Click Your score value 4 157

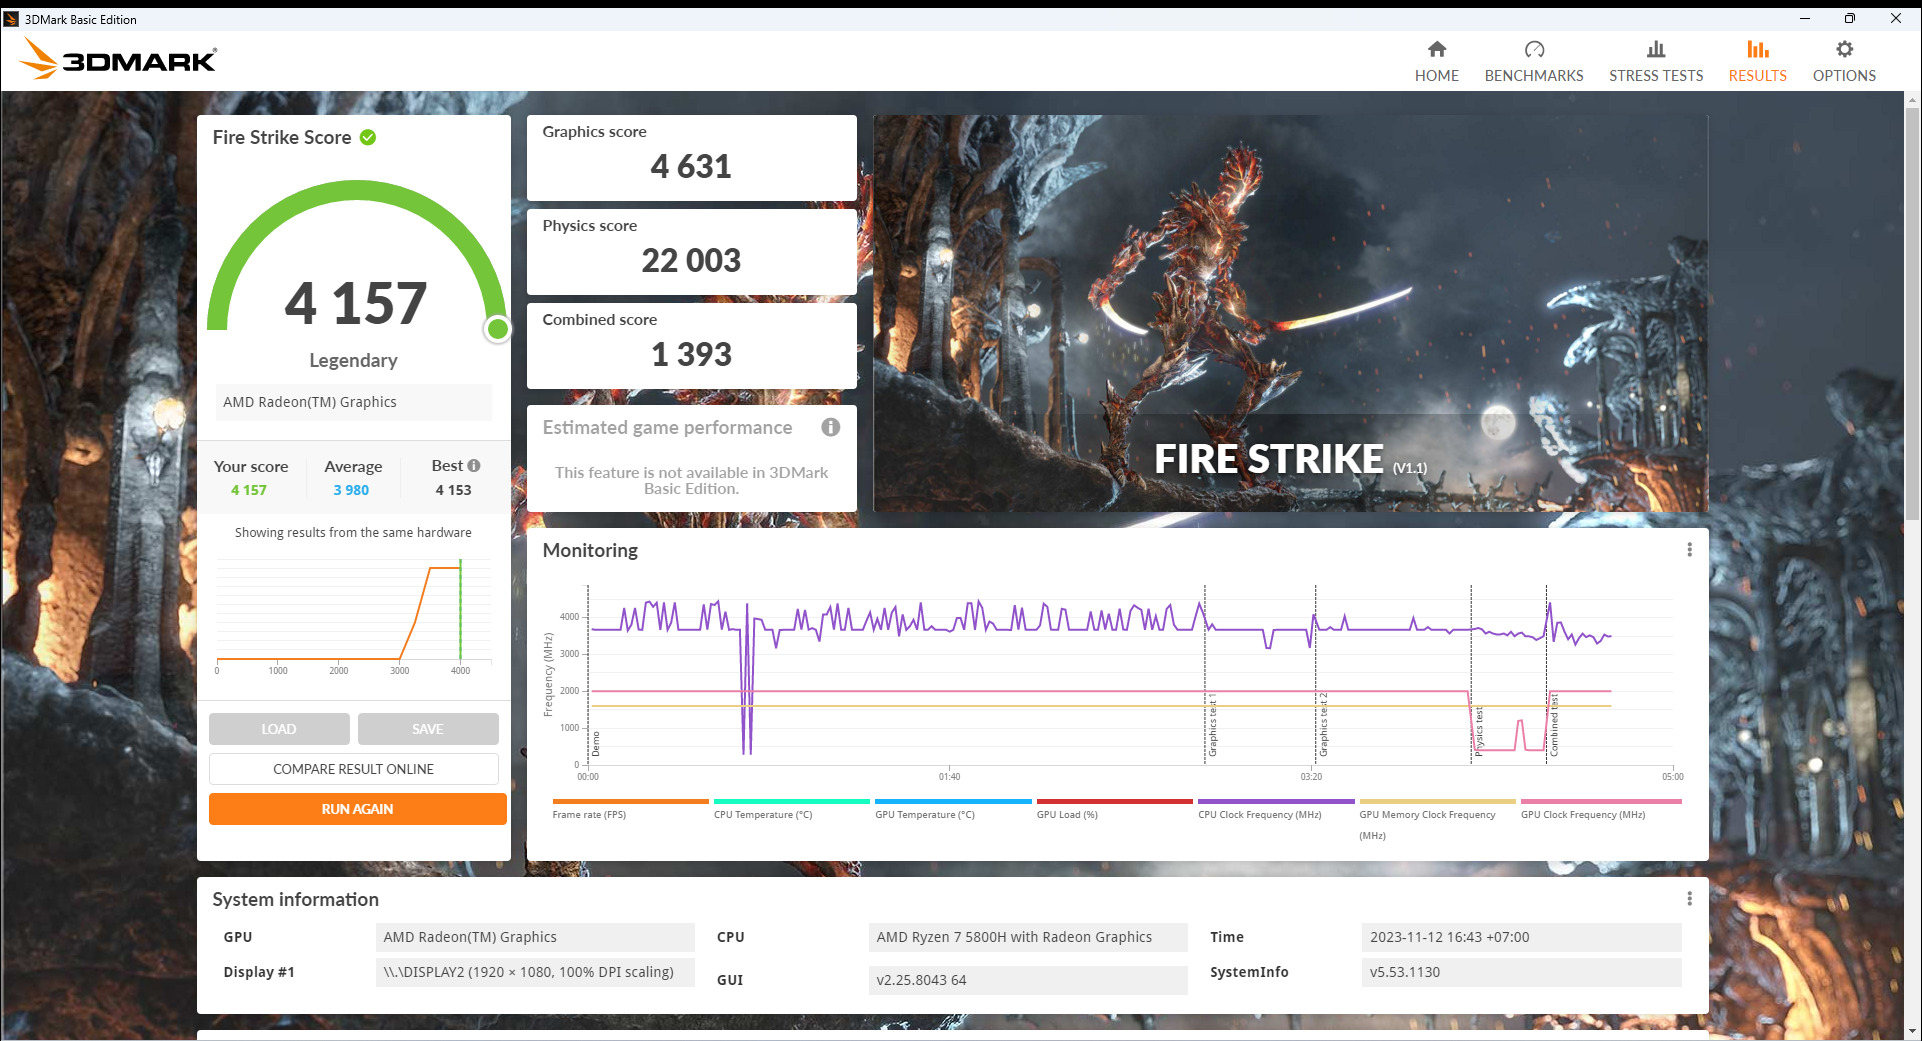pos(249,490)
